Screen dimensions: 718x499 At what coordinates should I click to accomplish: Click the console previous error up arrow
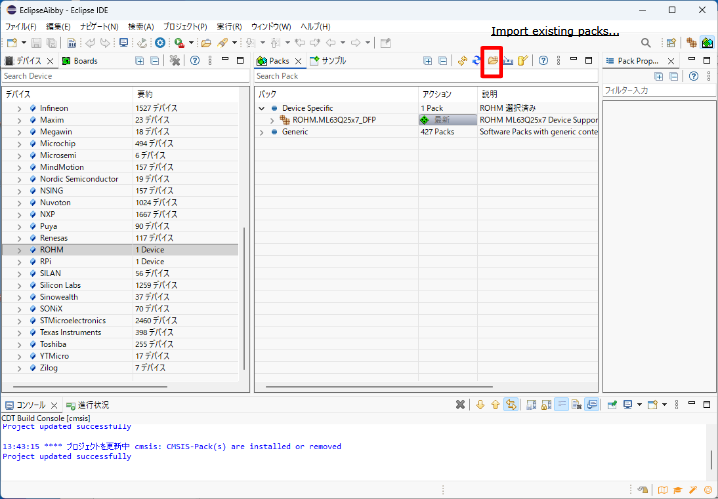pos(495,405)
